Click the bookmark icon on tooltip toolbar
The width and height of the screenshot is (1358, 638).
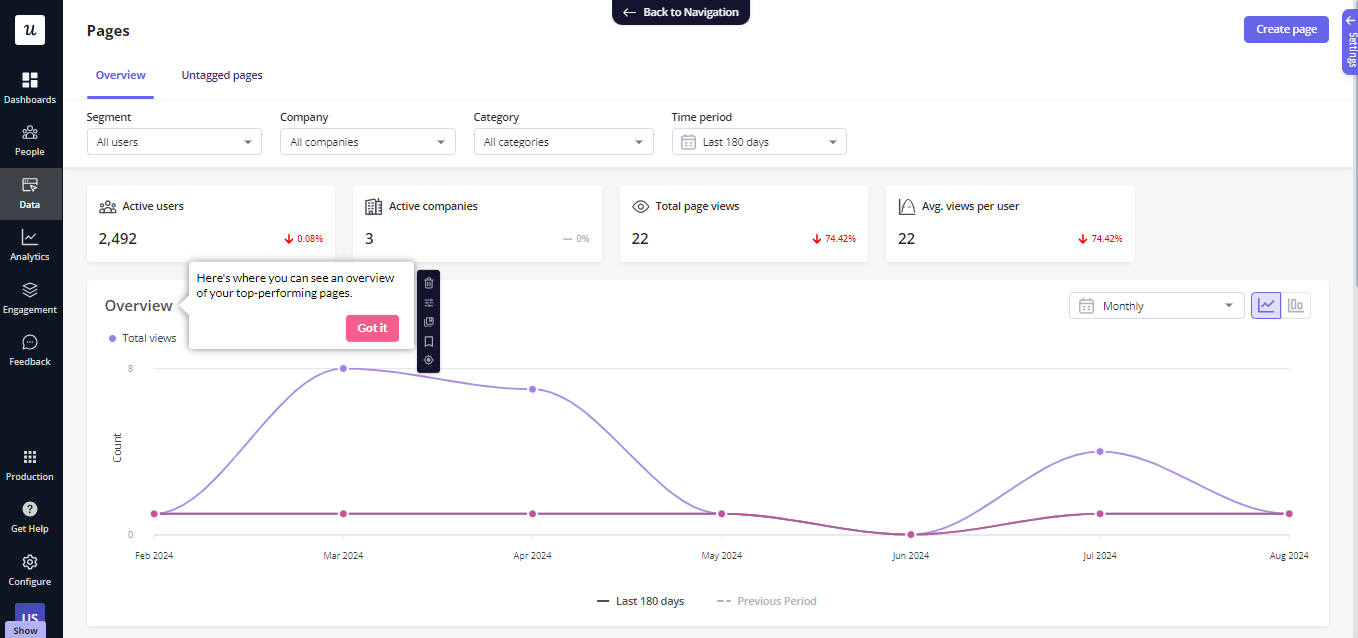[x=429, y=341]
